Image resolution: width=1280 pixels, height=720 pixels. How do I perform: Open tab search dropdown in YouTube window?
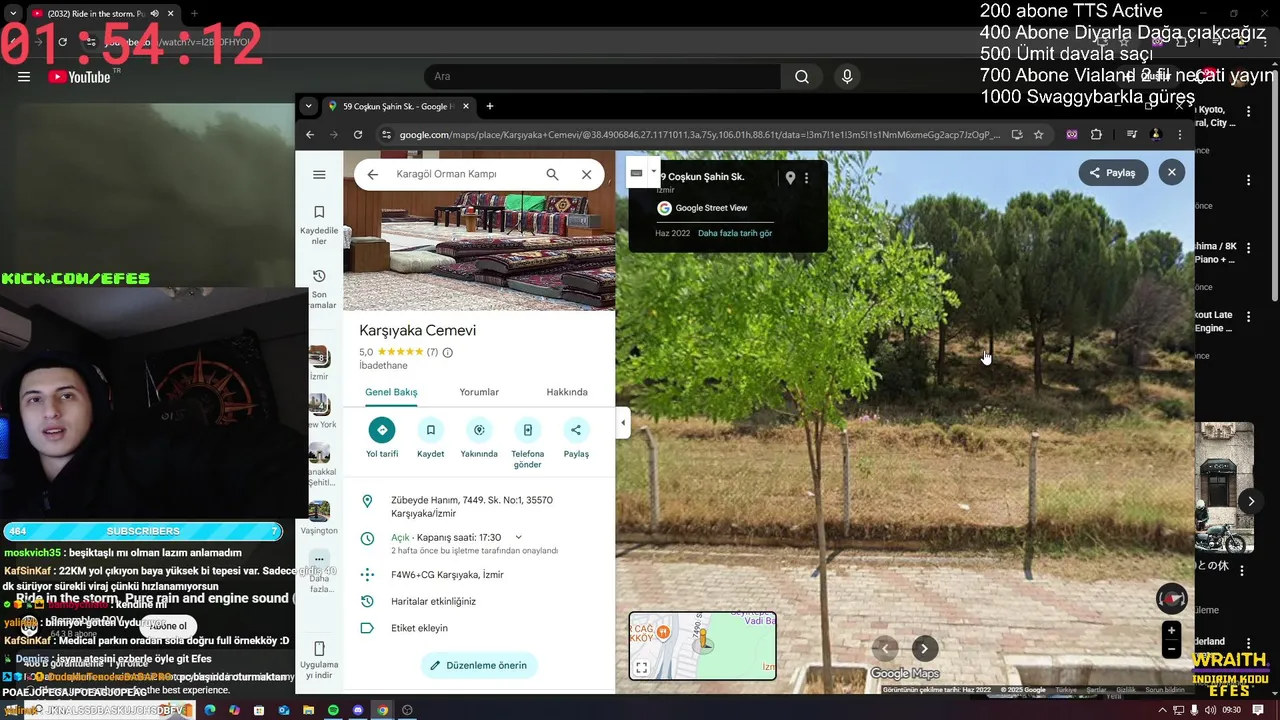pyautogui.click(x=12, y=14)
